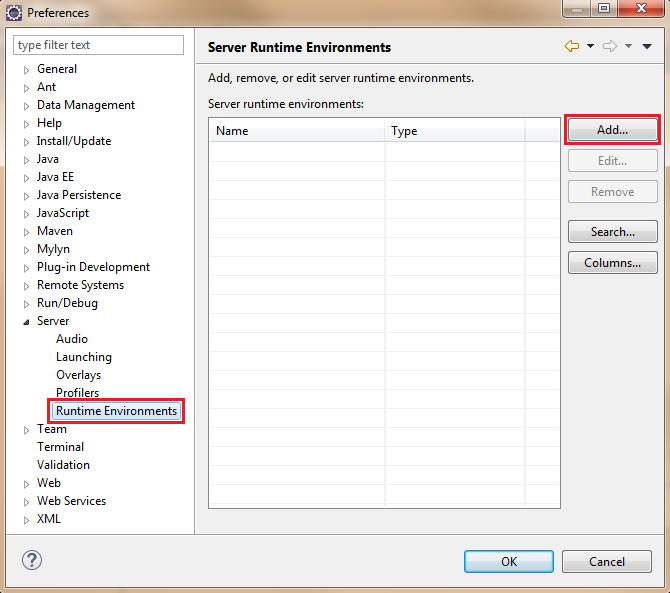Image resolution: width=670 pixels, height=593 pixels.
Task: Expand the Help node arrow
Action: pyautogui.click(x=26, y=124)
